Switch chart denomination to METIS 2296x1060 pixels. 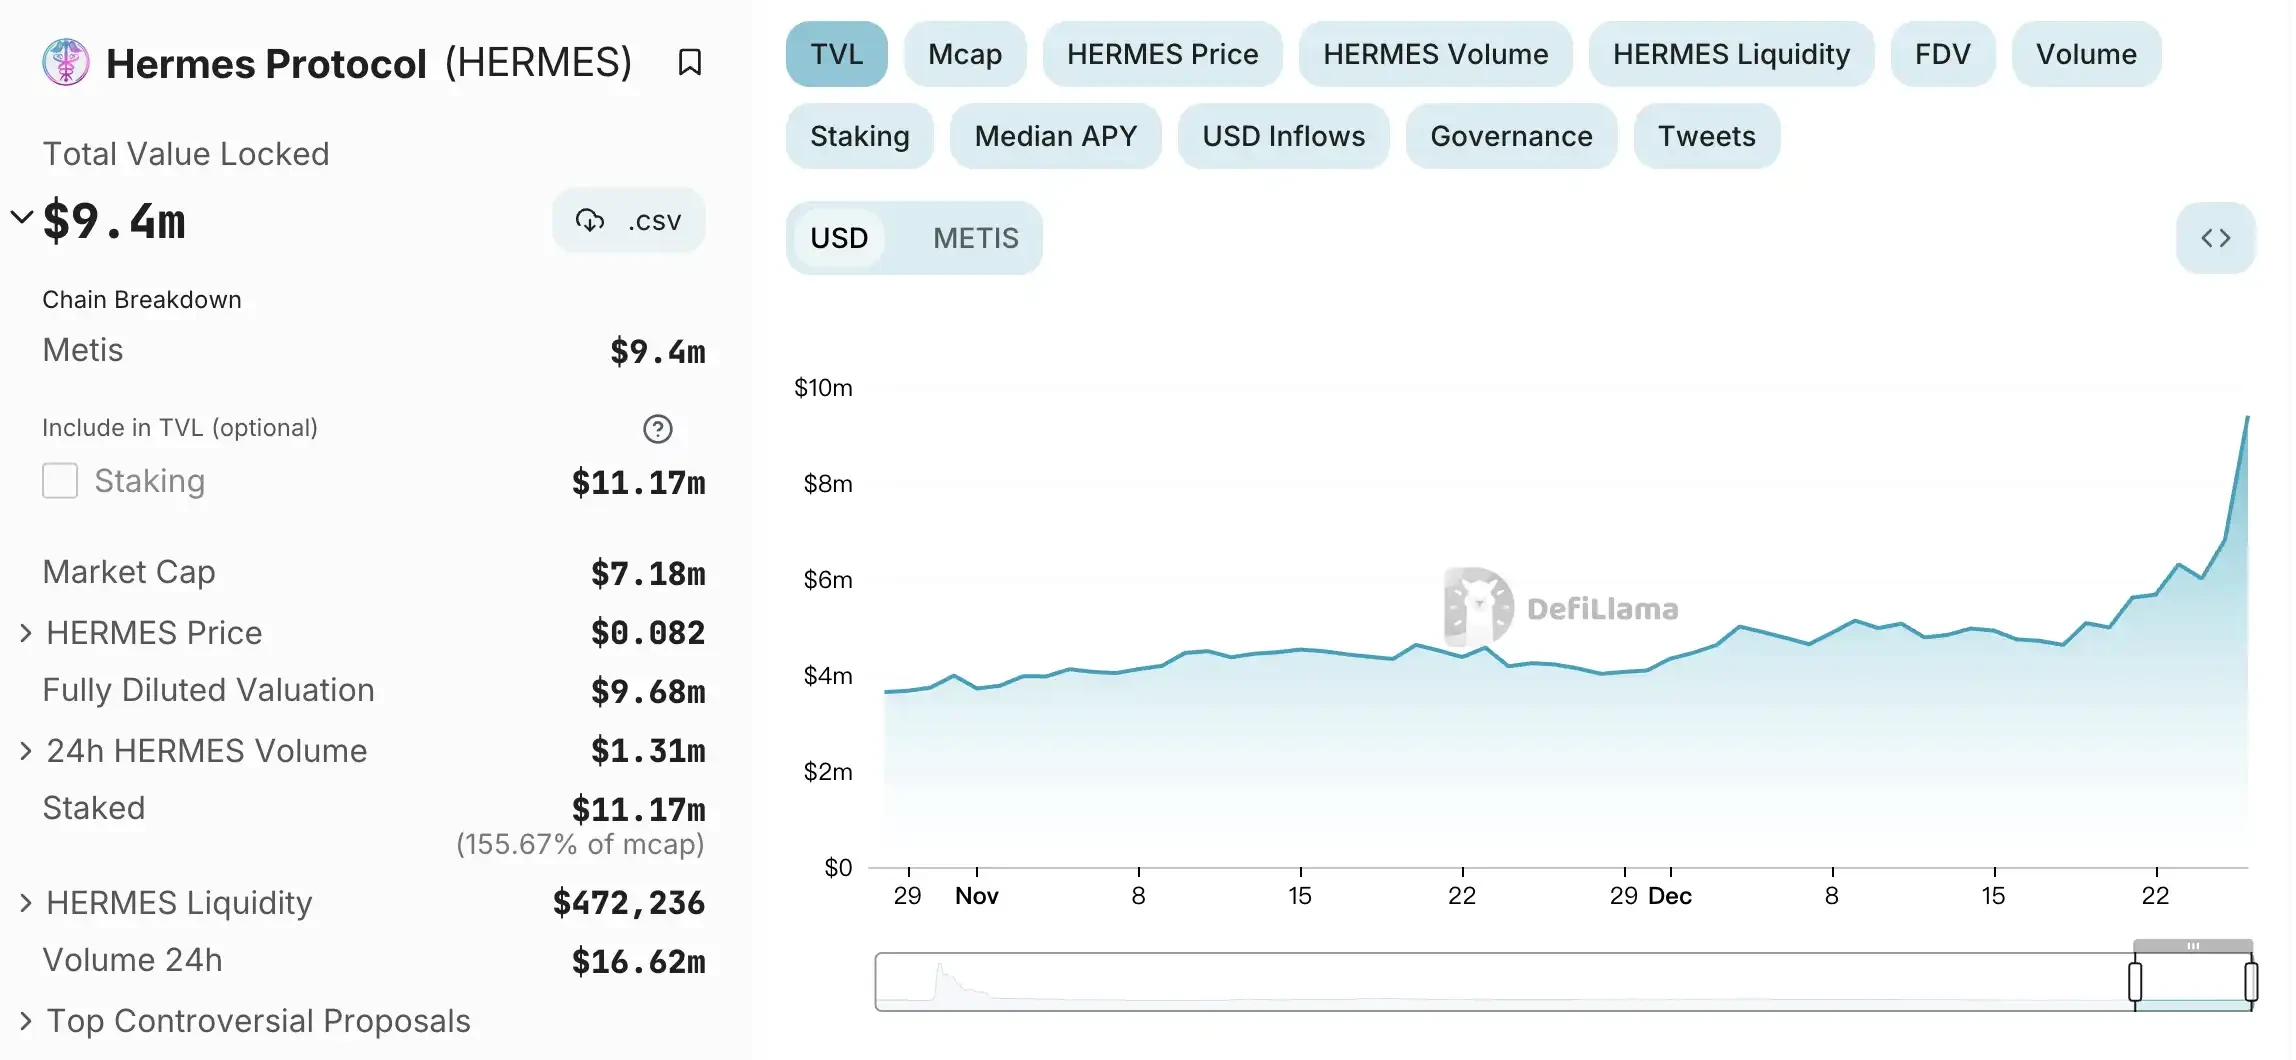(976, 238)
